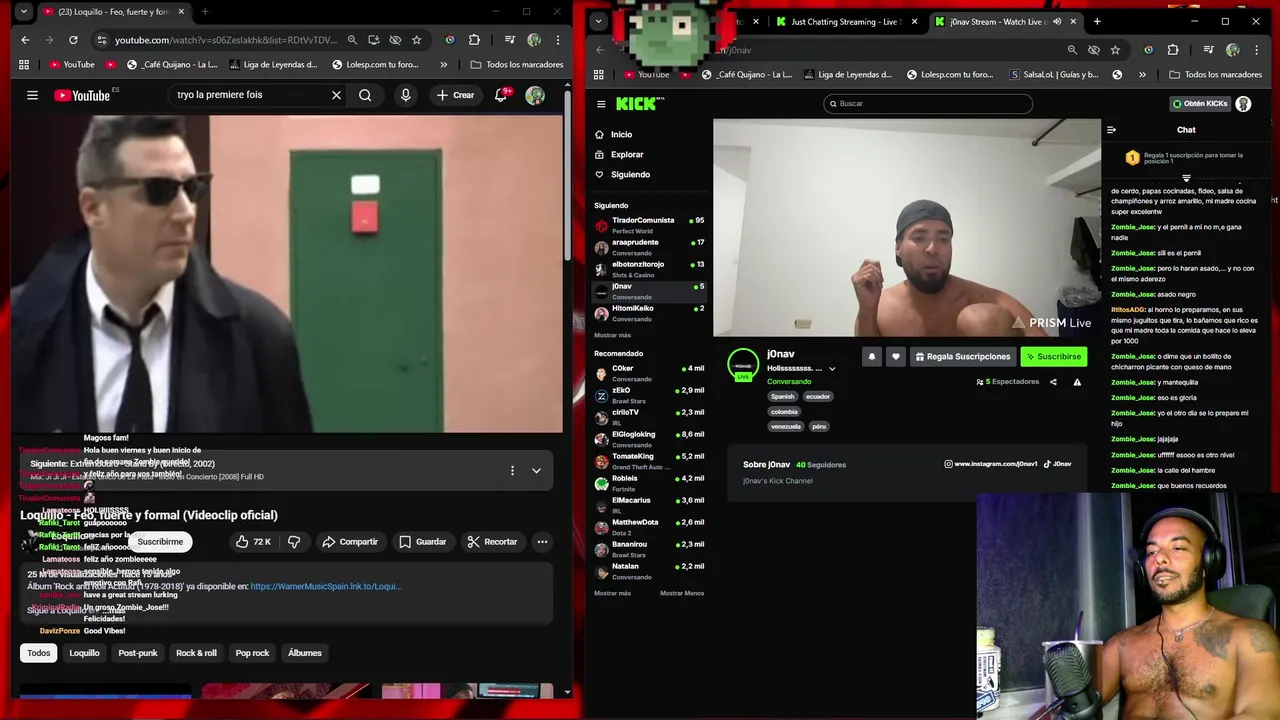Clear the YouTube search text with the X

click(x=336, y=95)
